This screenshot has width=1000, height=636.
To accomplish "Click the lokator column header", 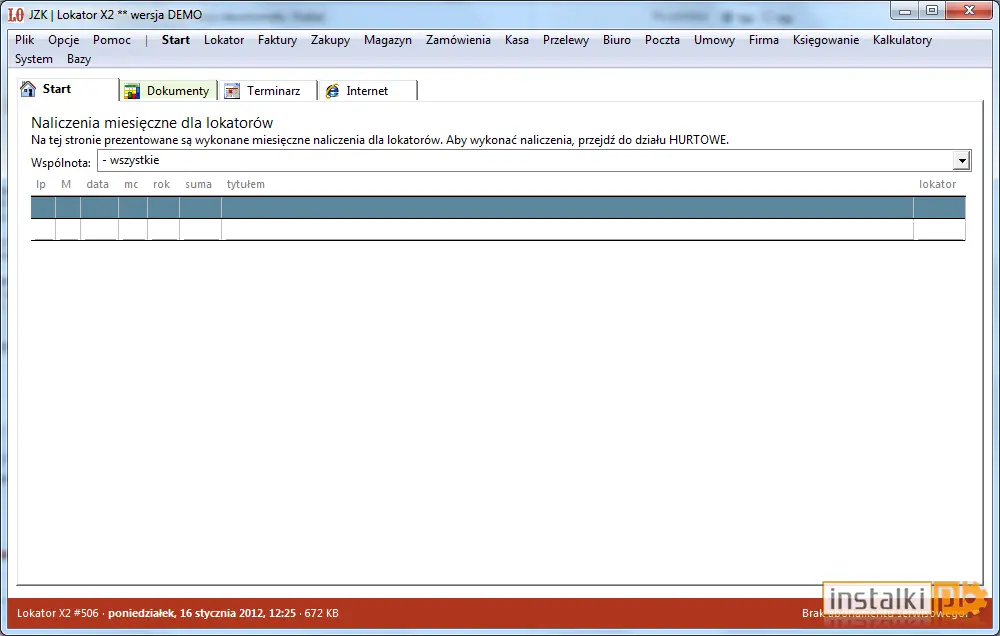I will click(938, 184).
